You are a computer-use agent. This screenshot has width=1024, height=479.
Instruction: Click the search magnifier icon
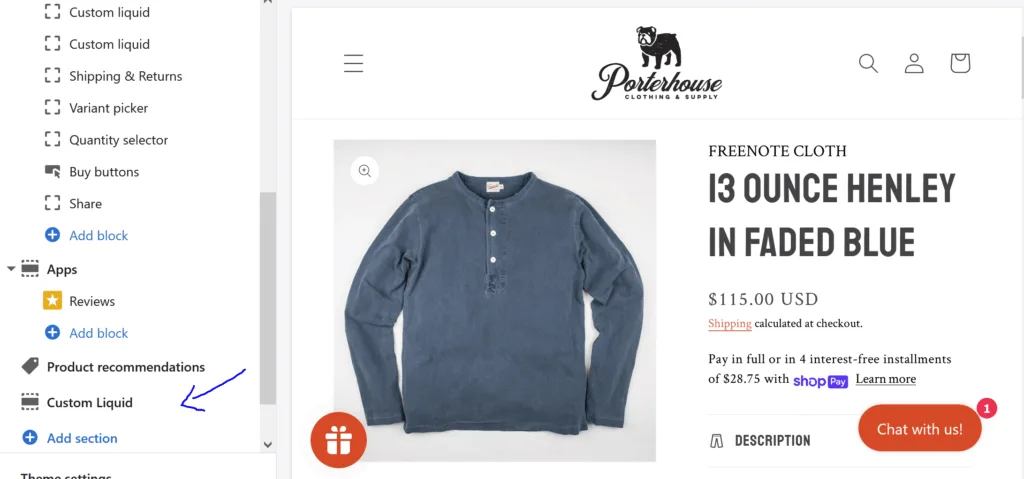coord(868,63)
